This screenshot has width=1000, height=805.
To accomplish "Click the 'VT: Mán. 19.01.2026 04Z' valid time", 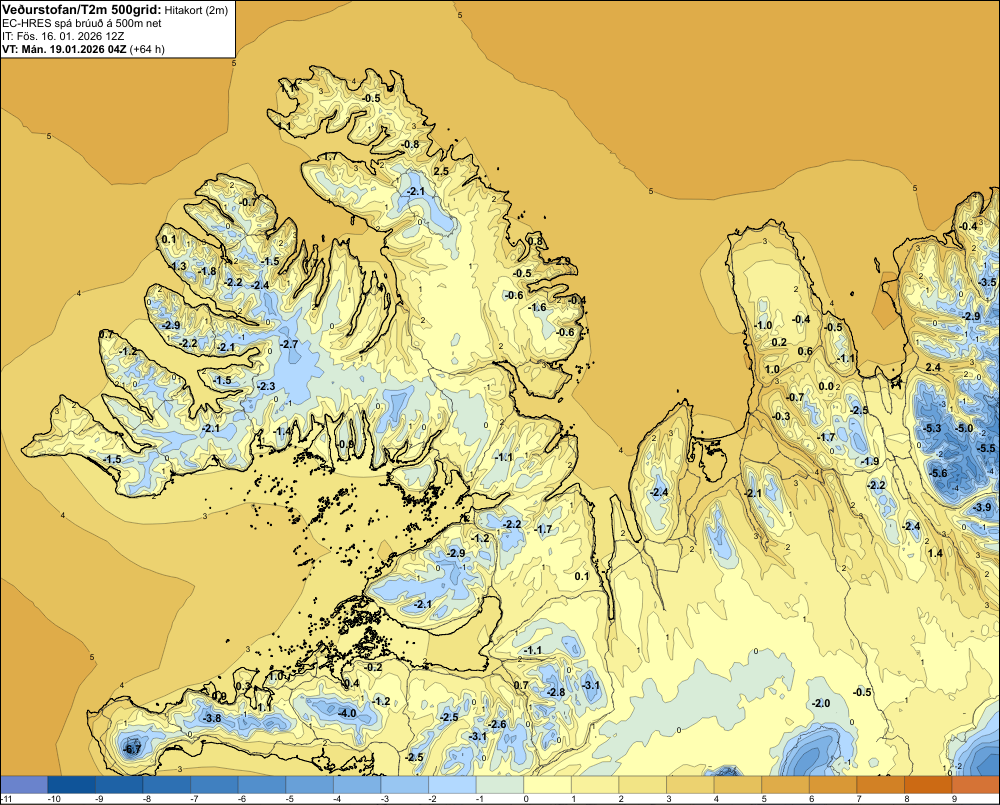I will pyautogui.click(x=64, y=49).
